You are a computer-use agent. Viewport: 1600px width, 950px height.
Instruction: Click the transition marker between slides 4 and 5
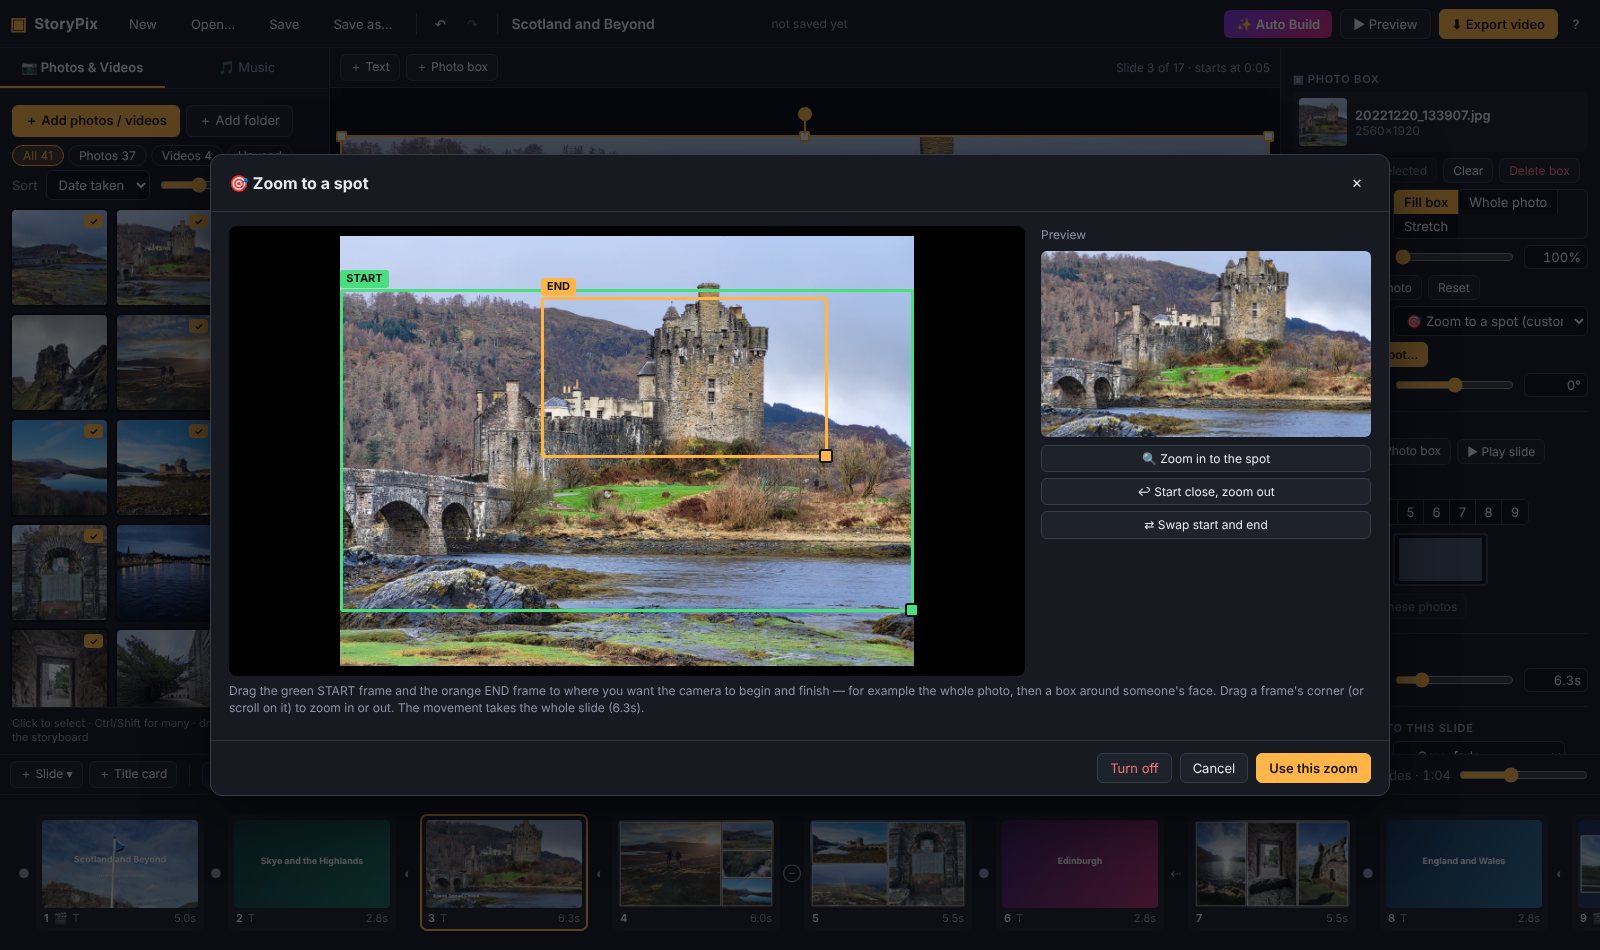pos(791,873)
